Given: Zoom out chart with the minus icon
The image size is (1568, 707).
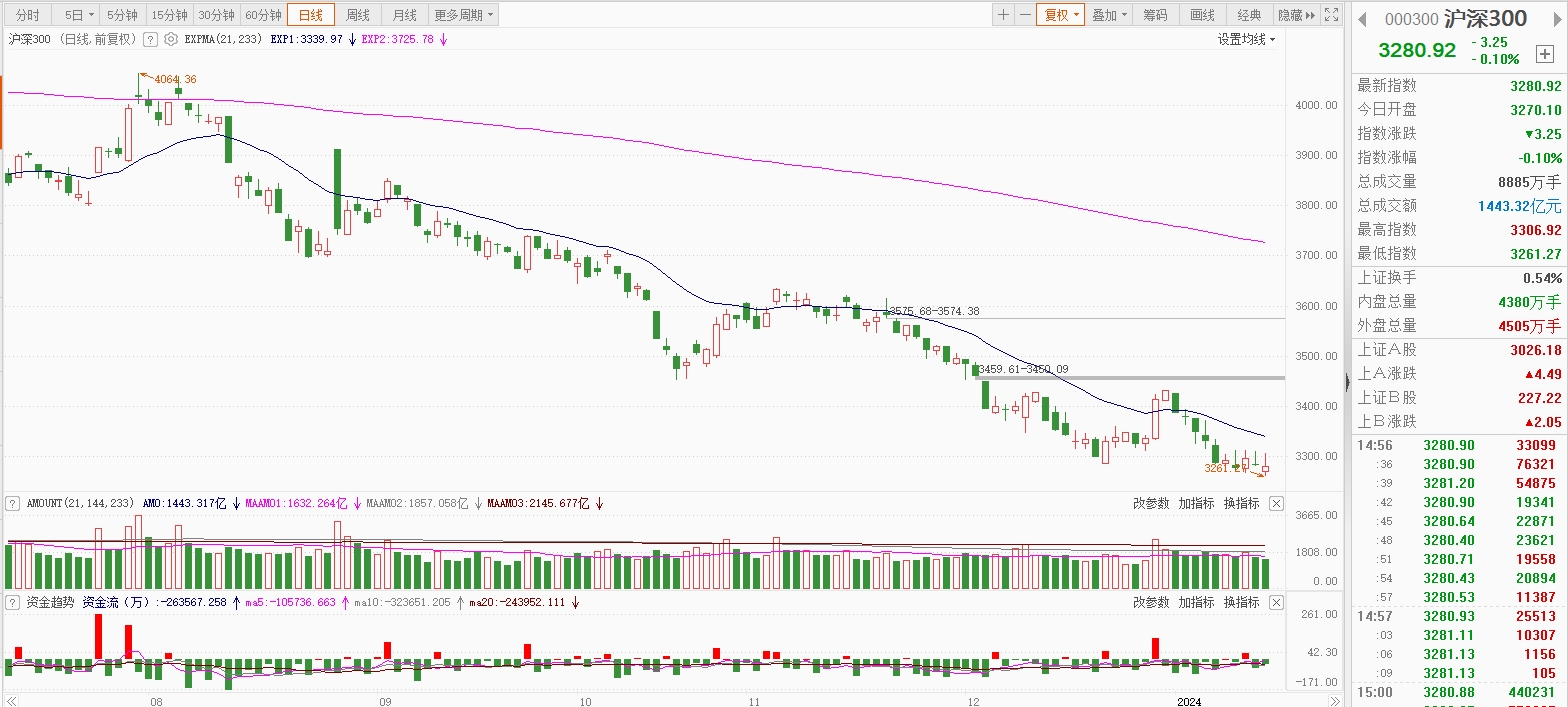Looking at the screenshot, I should point(1025,15).
